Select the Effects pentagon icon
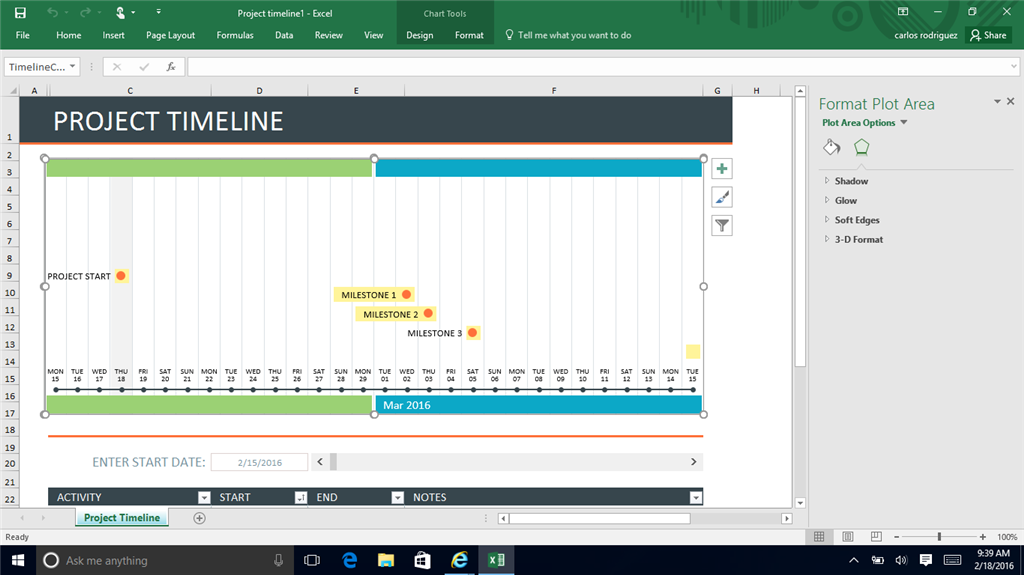Image resolution: width=1024 pixels, height=575 pixels. click(x=861, y=147)
